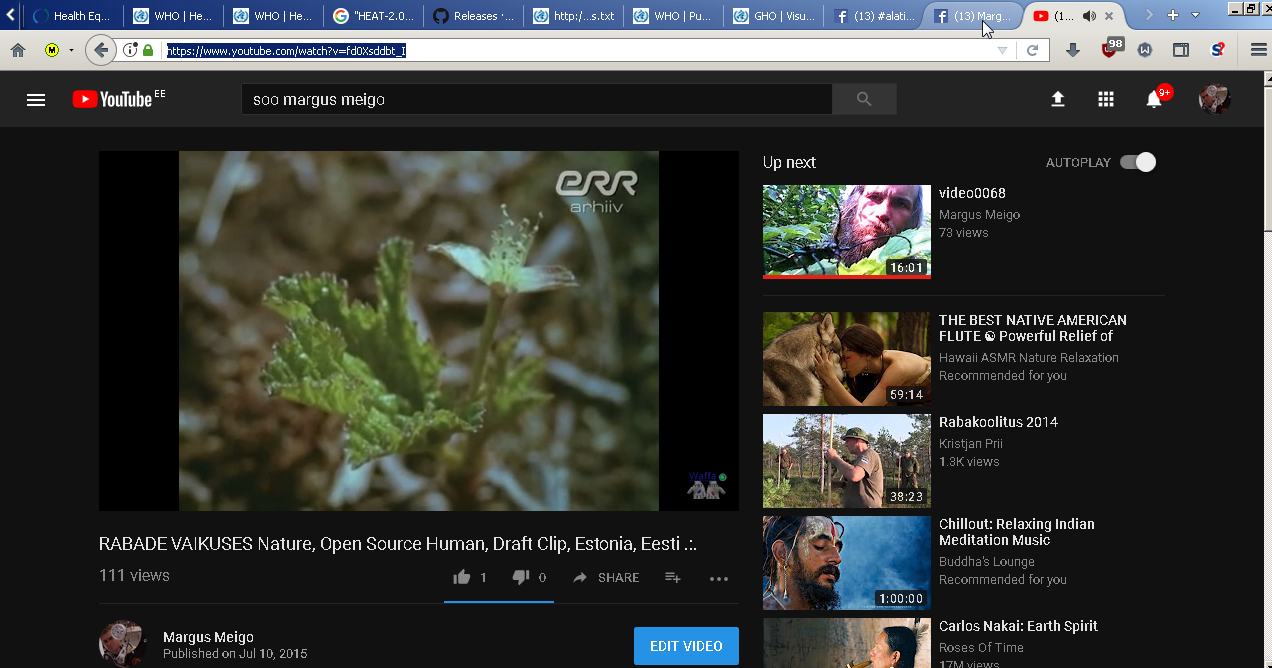Mute the YouTube tab via speaker icon
The image size is (1272, 668).
tap(1089, 16)
